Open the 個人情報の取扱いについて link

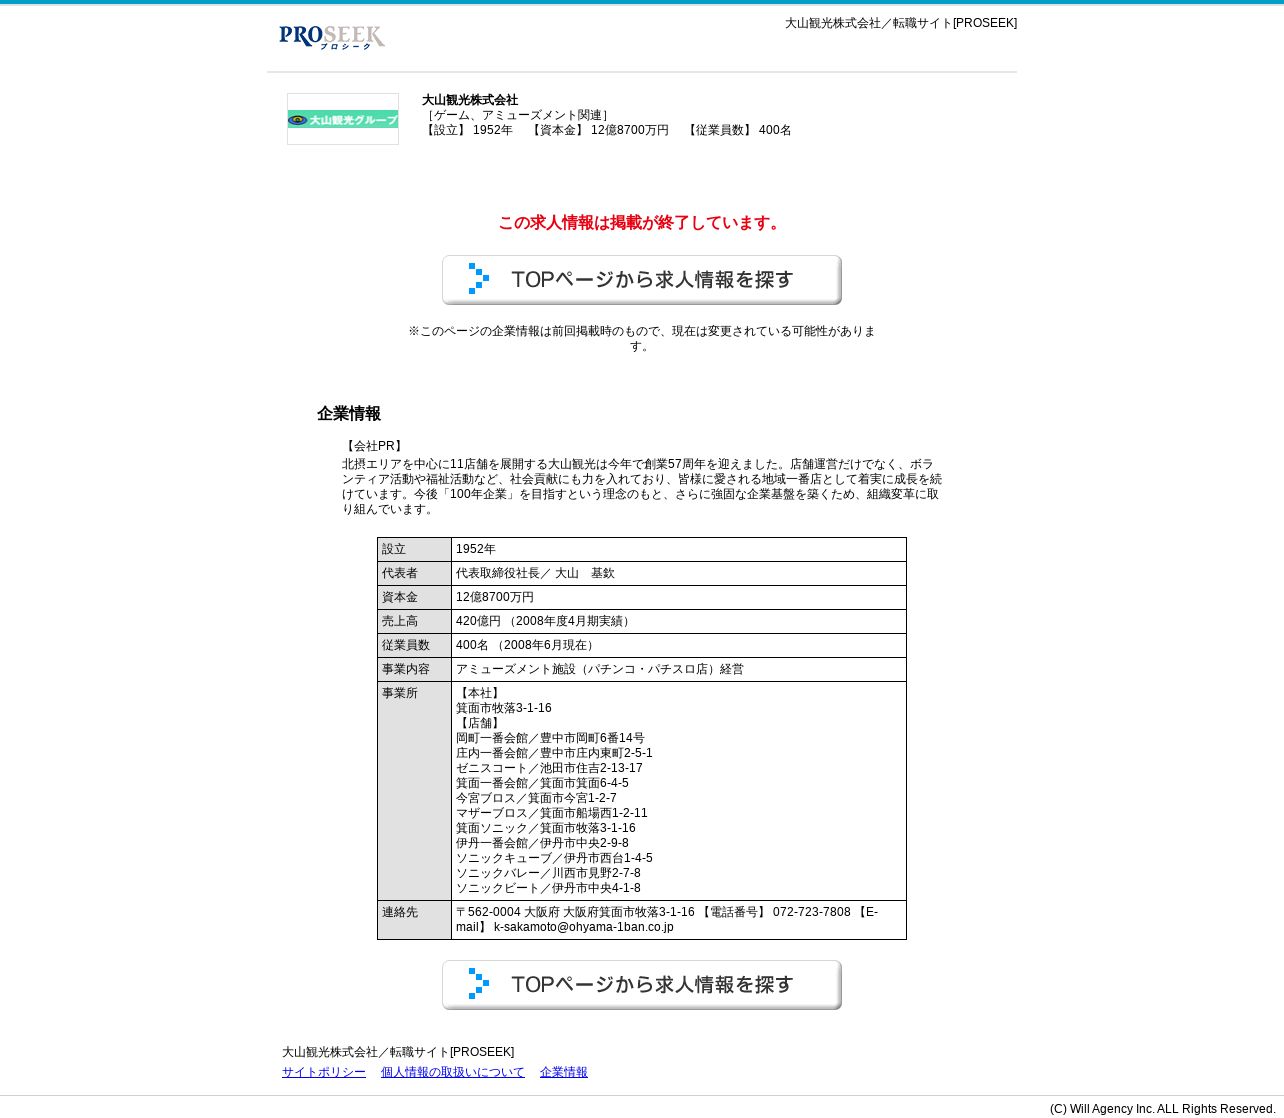(x=453, y=1072)
